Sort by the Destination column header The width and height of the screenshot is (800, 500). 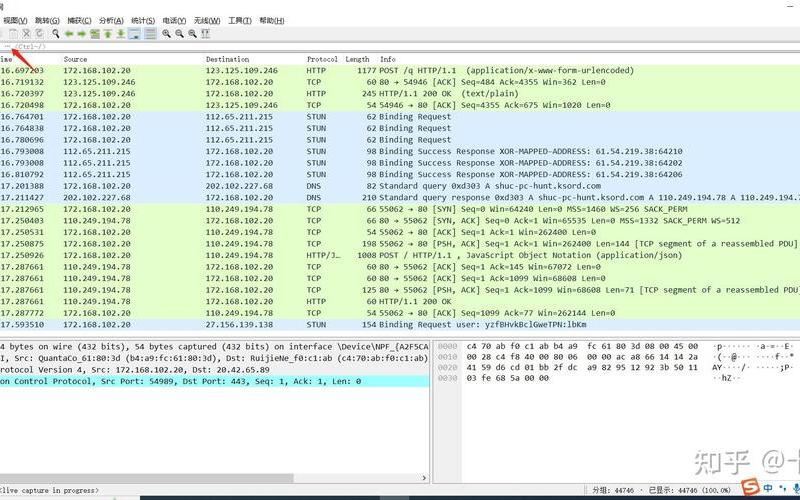pyautogui.click(x=228, y=59)
